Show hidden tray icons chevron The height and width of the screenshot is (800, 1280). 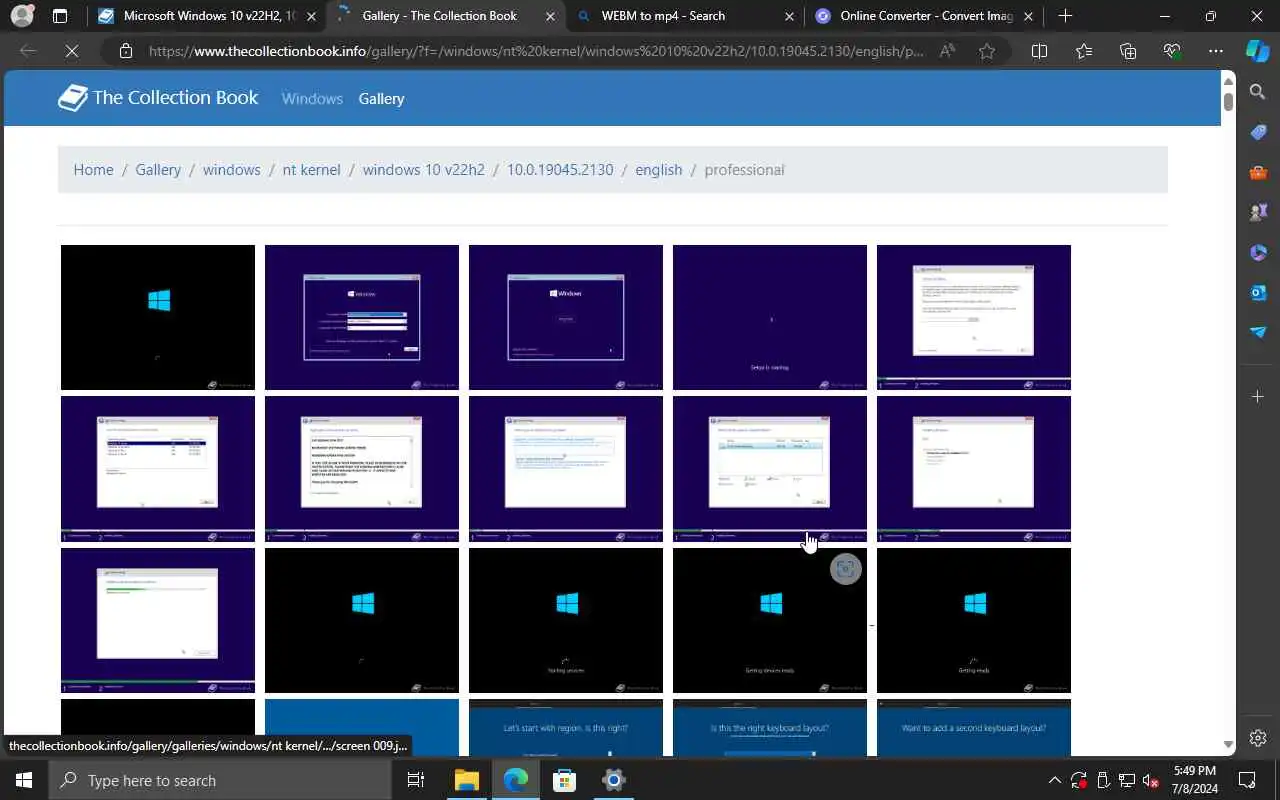1054,780
